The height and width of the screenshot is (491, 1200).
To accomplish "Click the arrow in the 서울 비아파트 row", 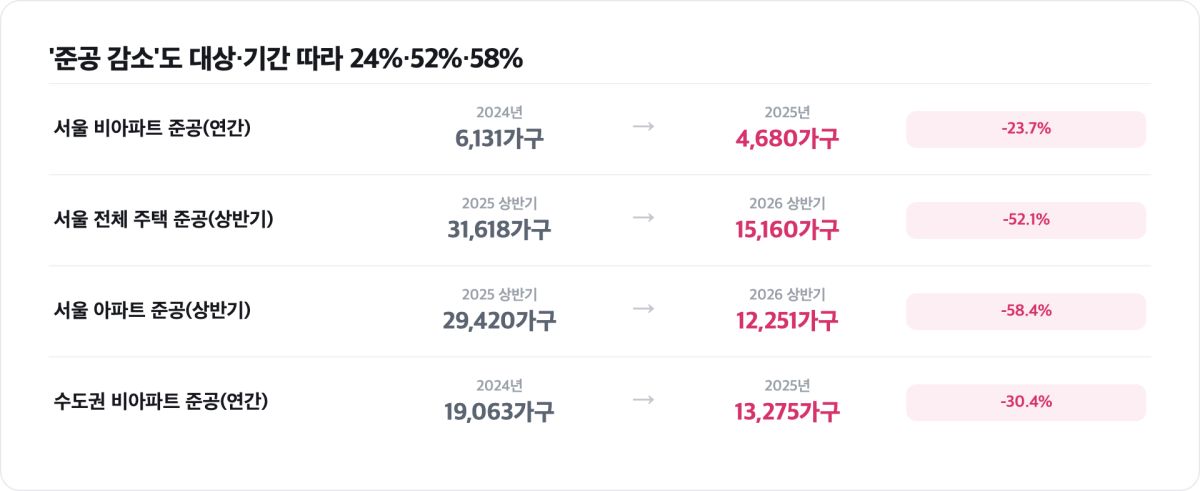I will point(644,128).
